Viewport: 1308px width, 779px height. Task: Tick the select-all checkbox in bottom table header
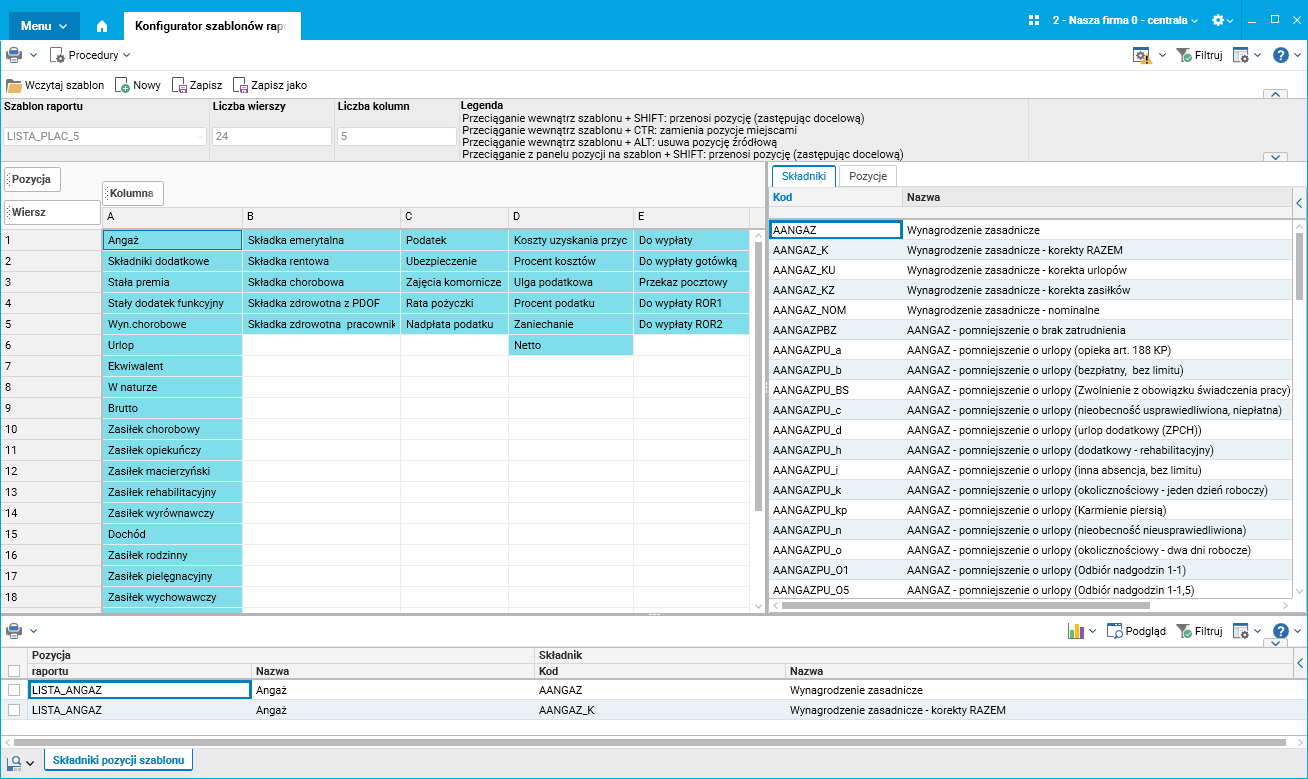(14, 671)
